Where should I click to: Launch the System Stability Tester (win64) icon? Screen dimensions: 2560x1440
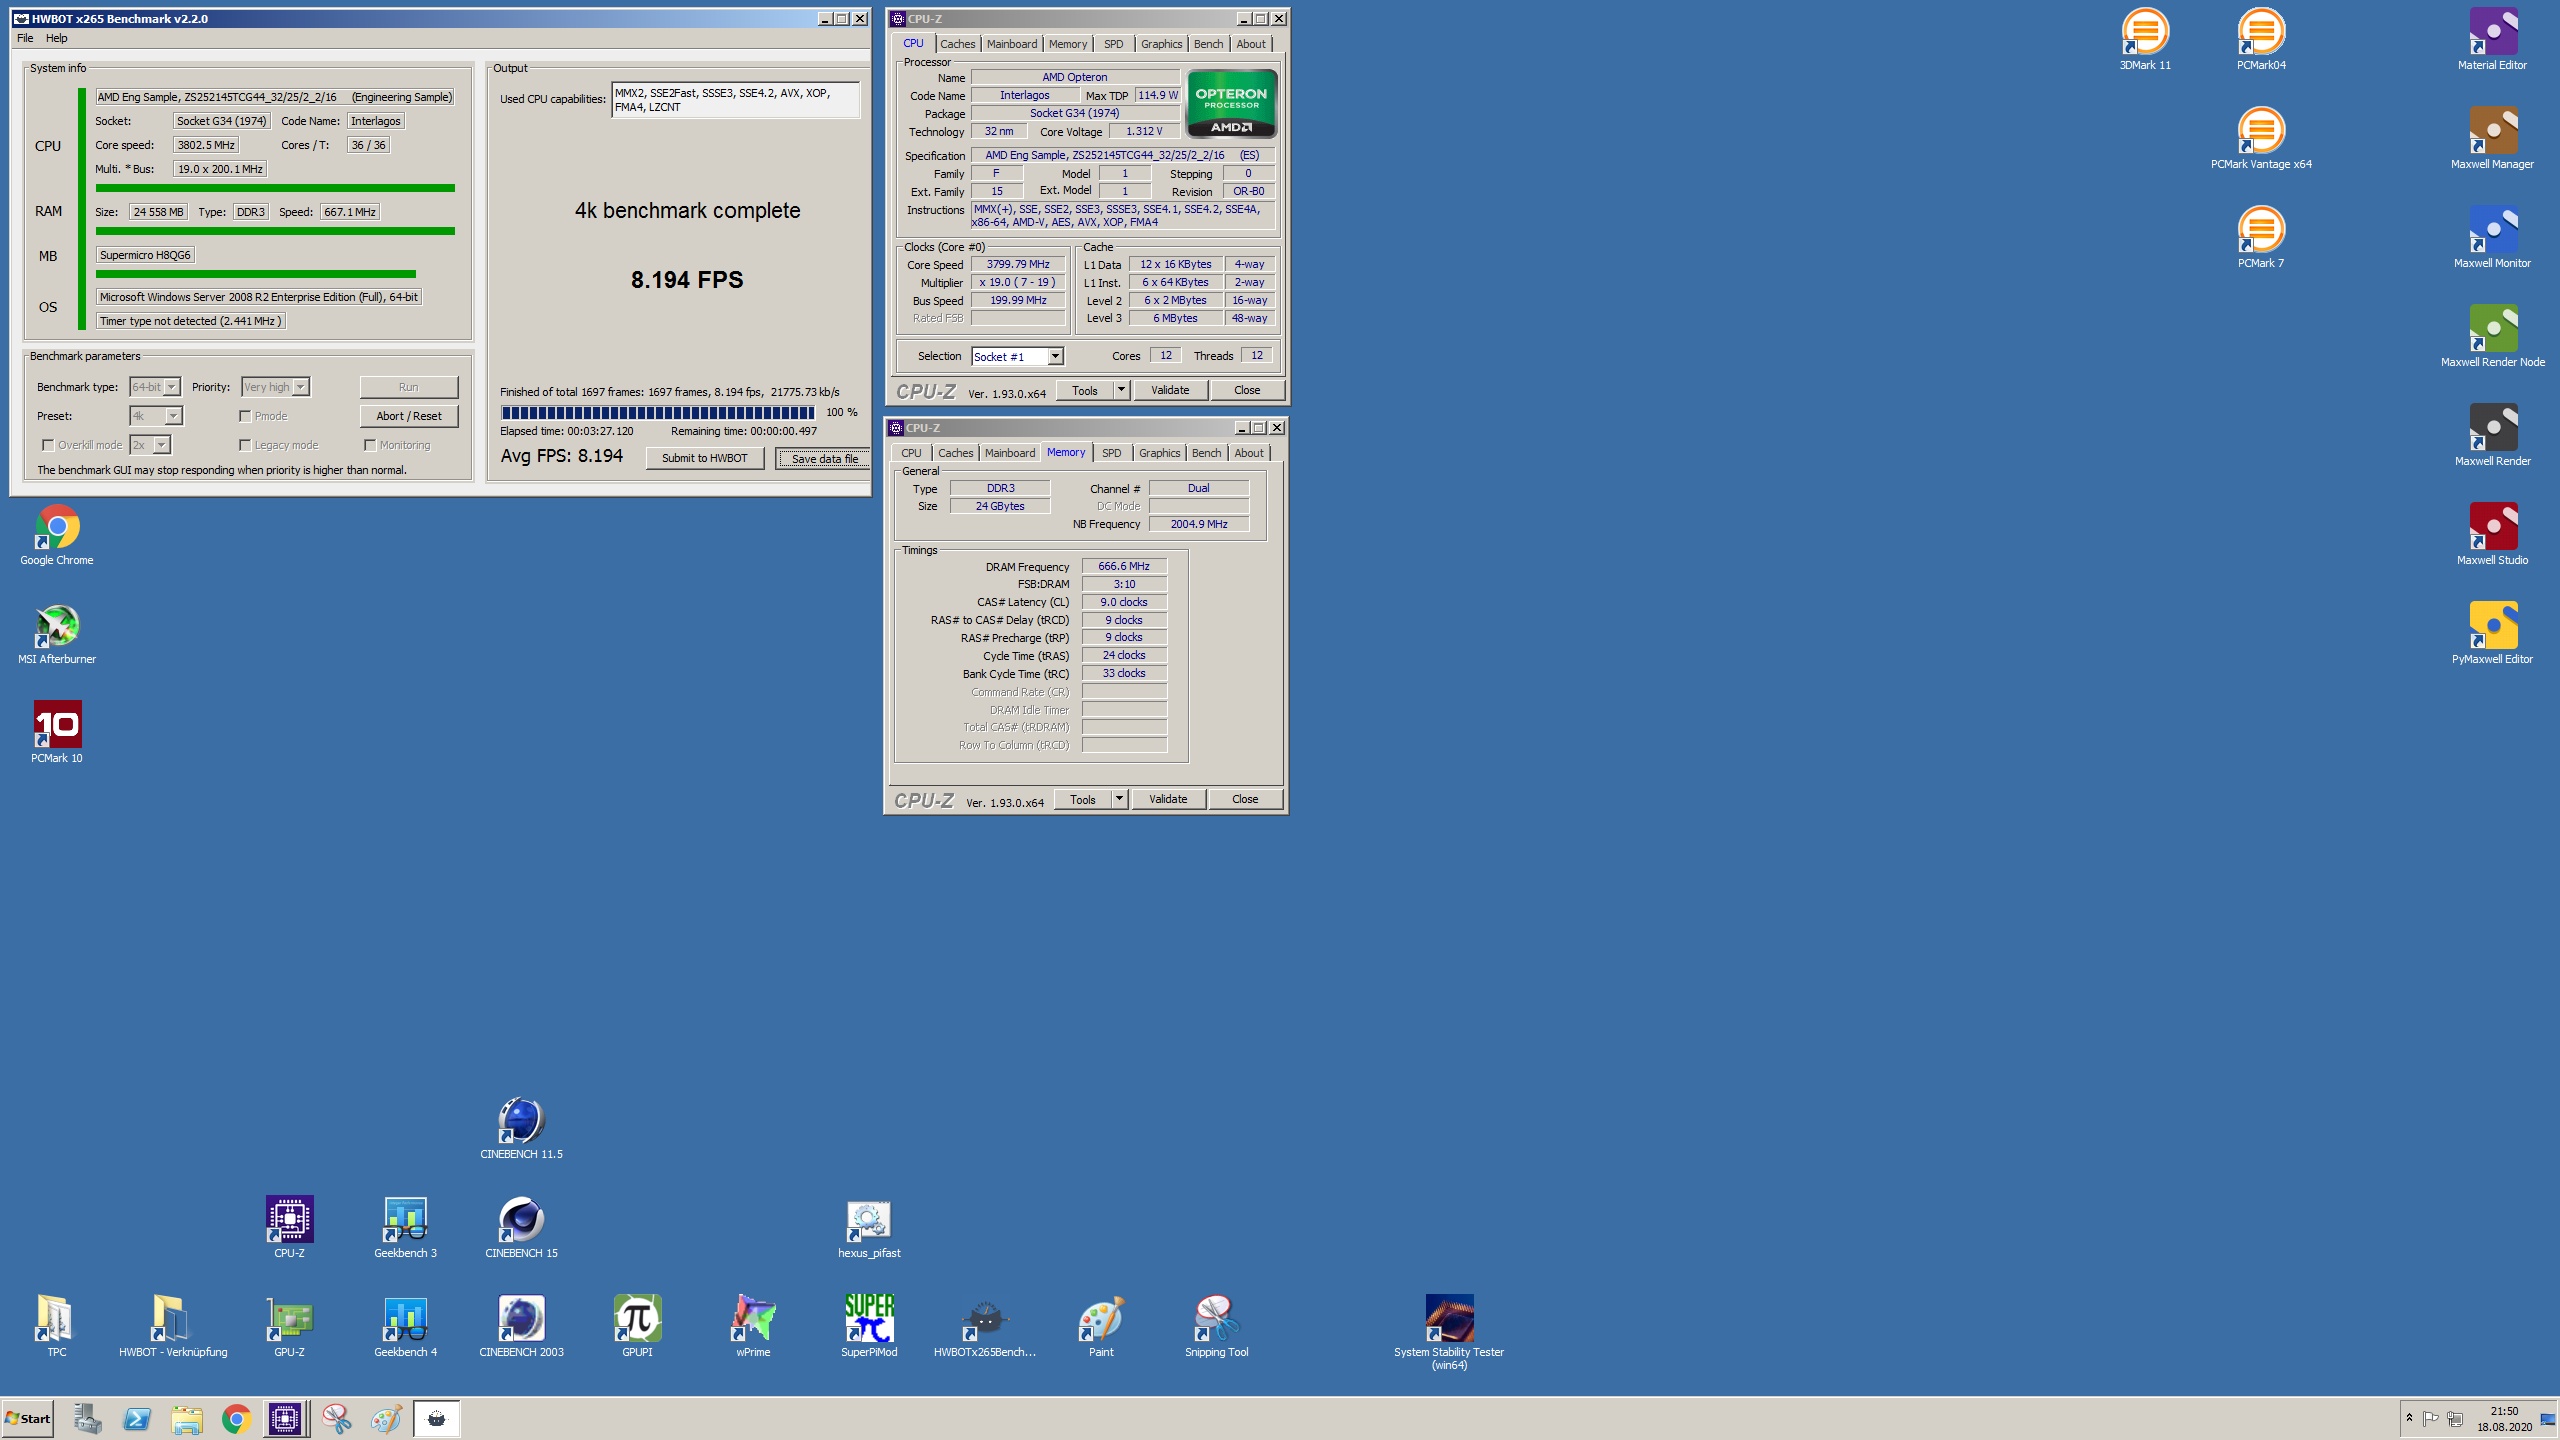click(x=1449, y=1333)
